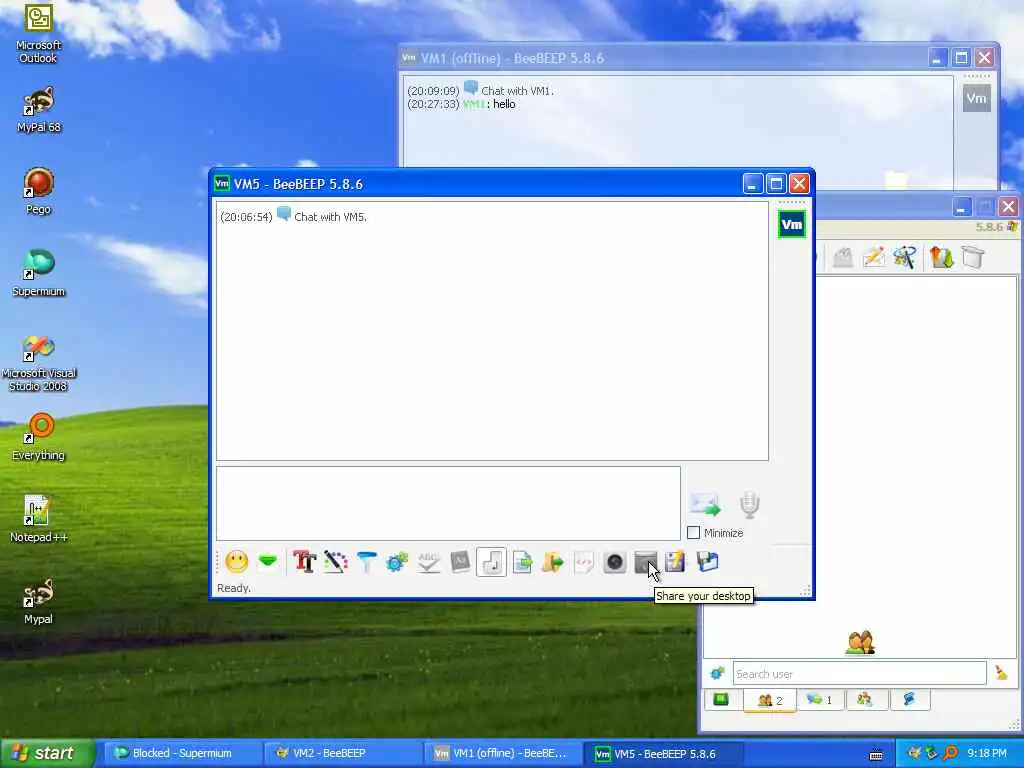Click the envelope with pencil icon in VM2 toolbar

tap(874, 257)
